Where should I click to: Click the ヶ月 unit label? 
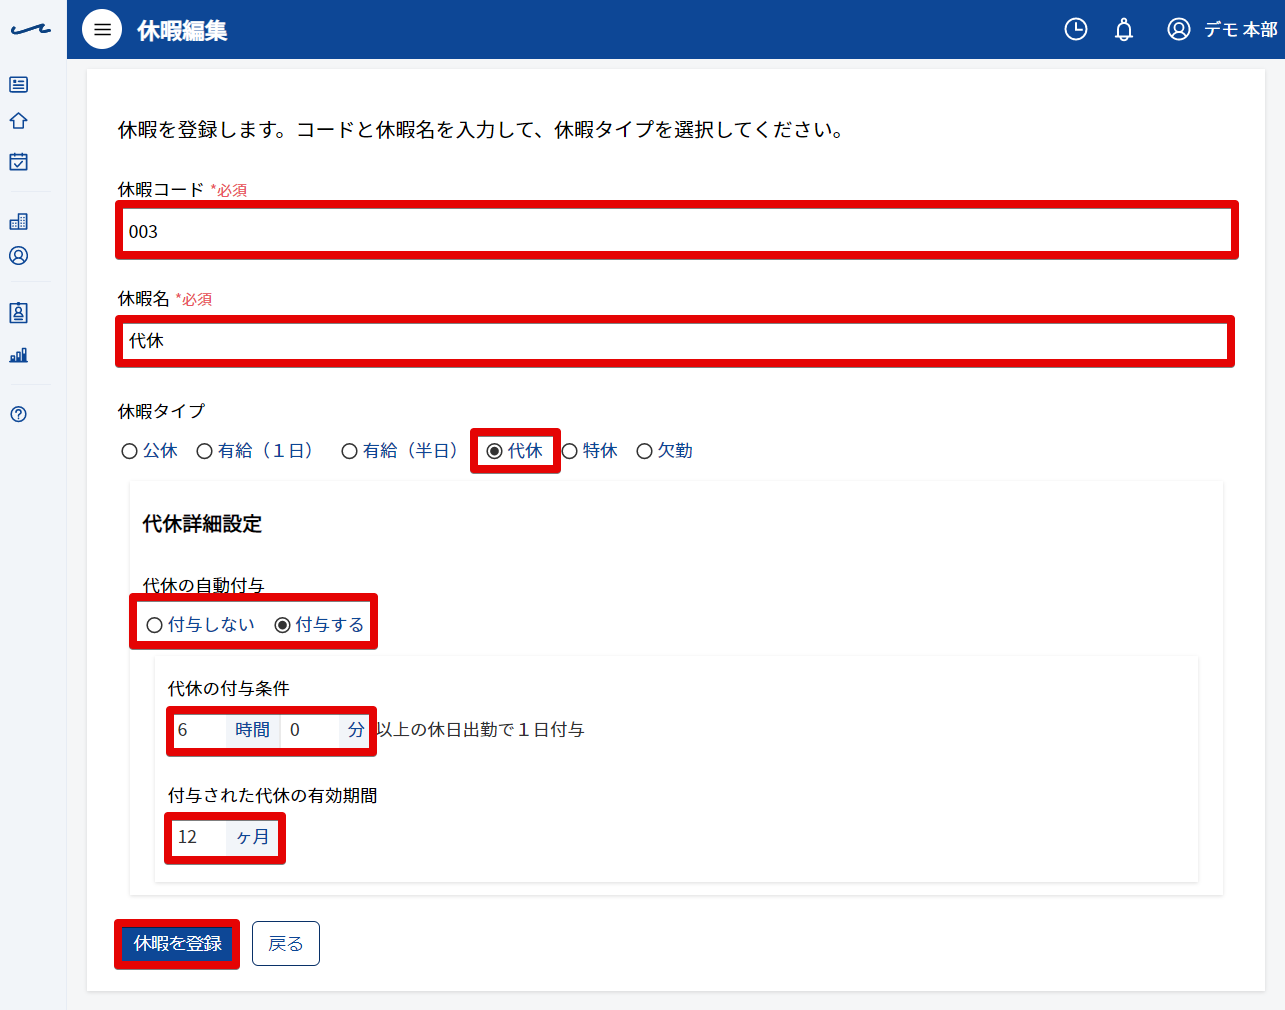point(252,837)
